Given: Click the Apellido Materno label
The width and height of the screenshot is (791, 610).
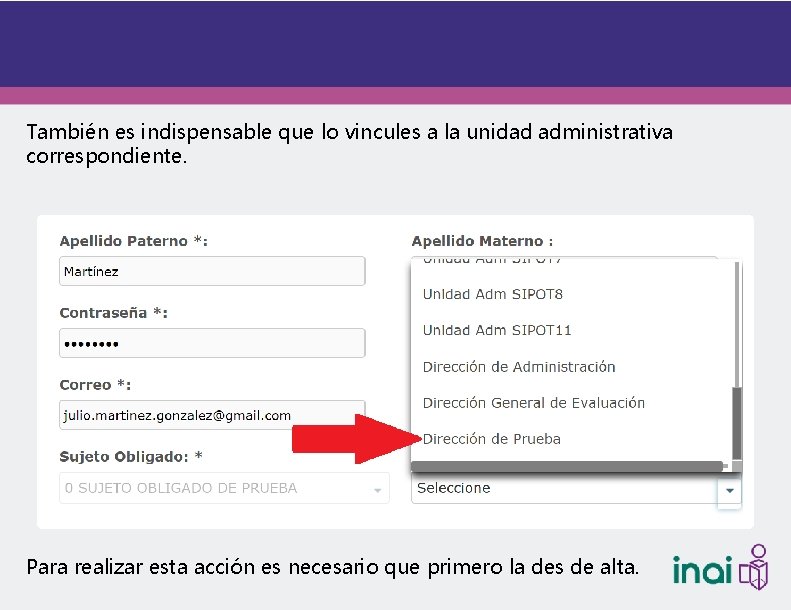Looking at the screenshot, I should tap(482, 241).
